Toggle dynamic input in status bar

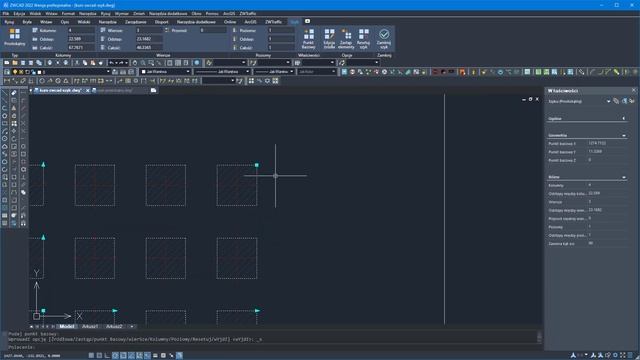pyautogui.click(x=147, y=356)
